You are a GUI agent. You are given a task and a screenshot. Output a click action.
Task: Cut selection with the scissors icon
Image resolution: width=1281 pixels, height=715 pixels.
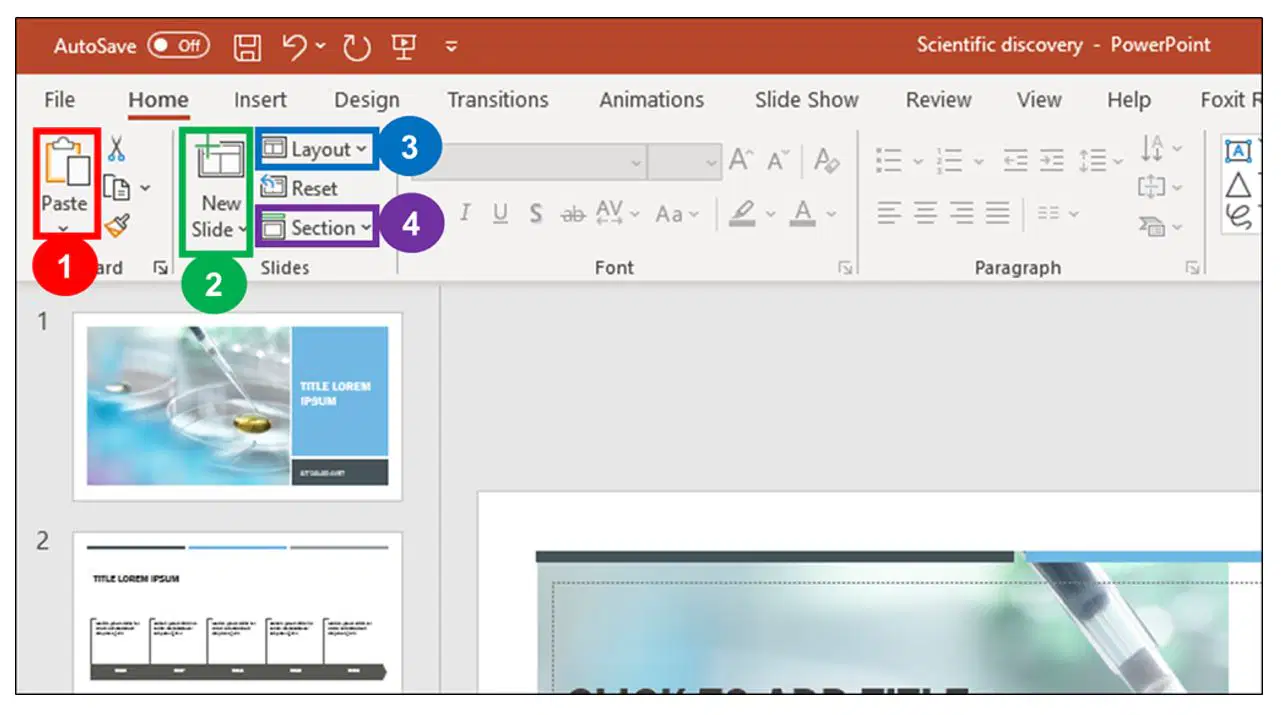pyautogui.click(x=117, y=150)
